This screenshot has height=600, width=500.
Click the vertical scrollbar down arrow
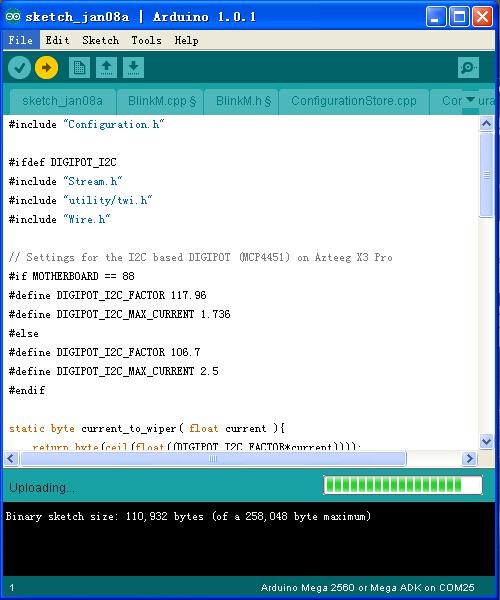tap(486, 441)
